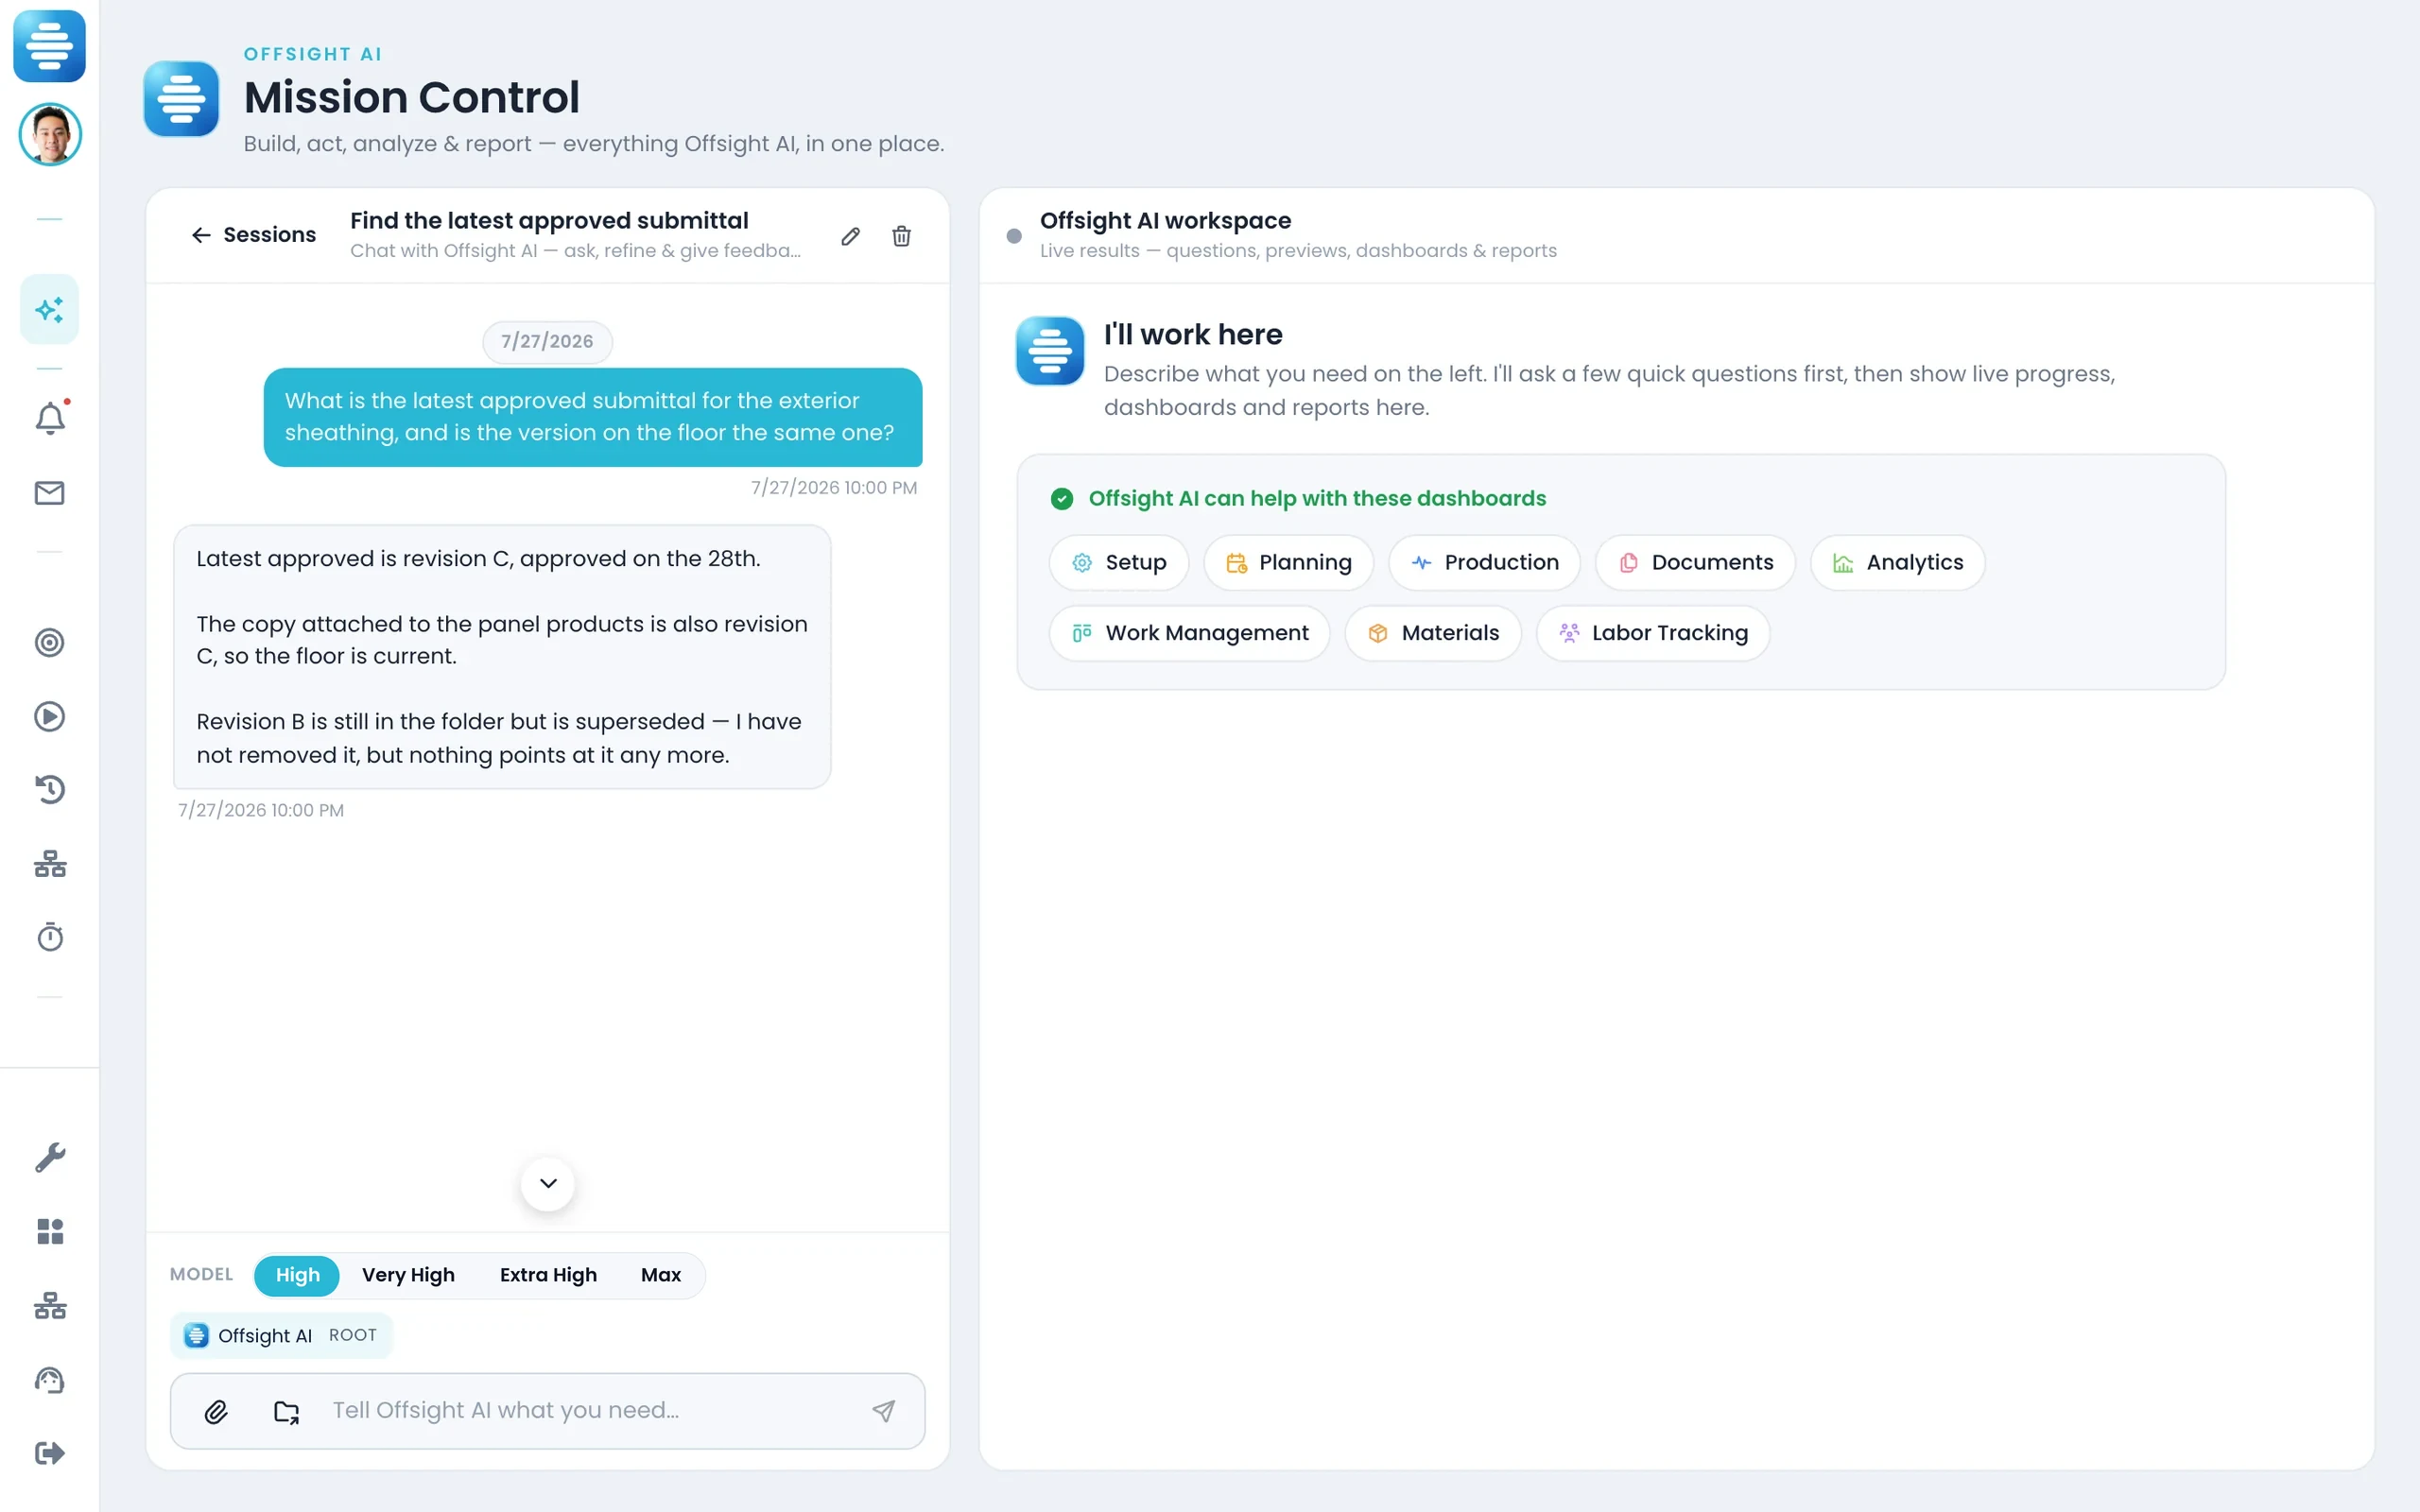
Task: Open the play circle icon in sidebar
Action: 50,716
